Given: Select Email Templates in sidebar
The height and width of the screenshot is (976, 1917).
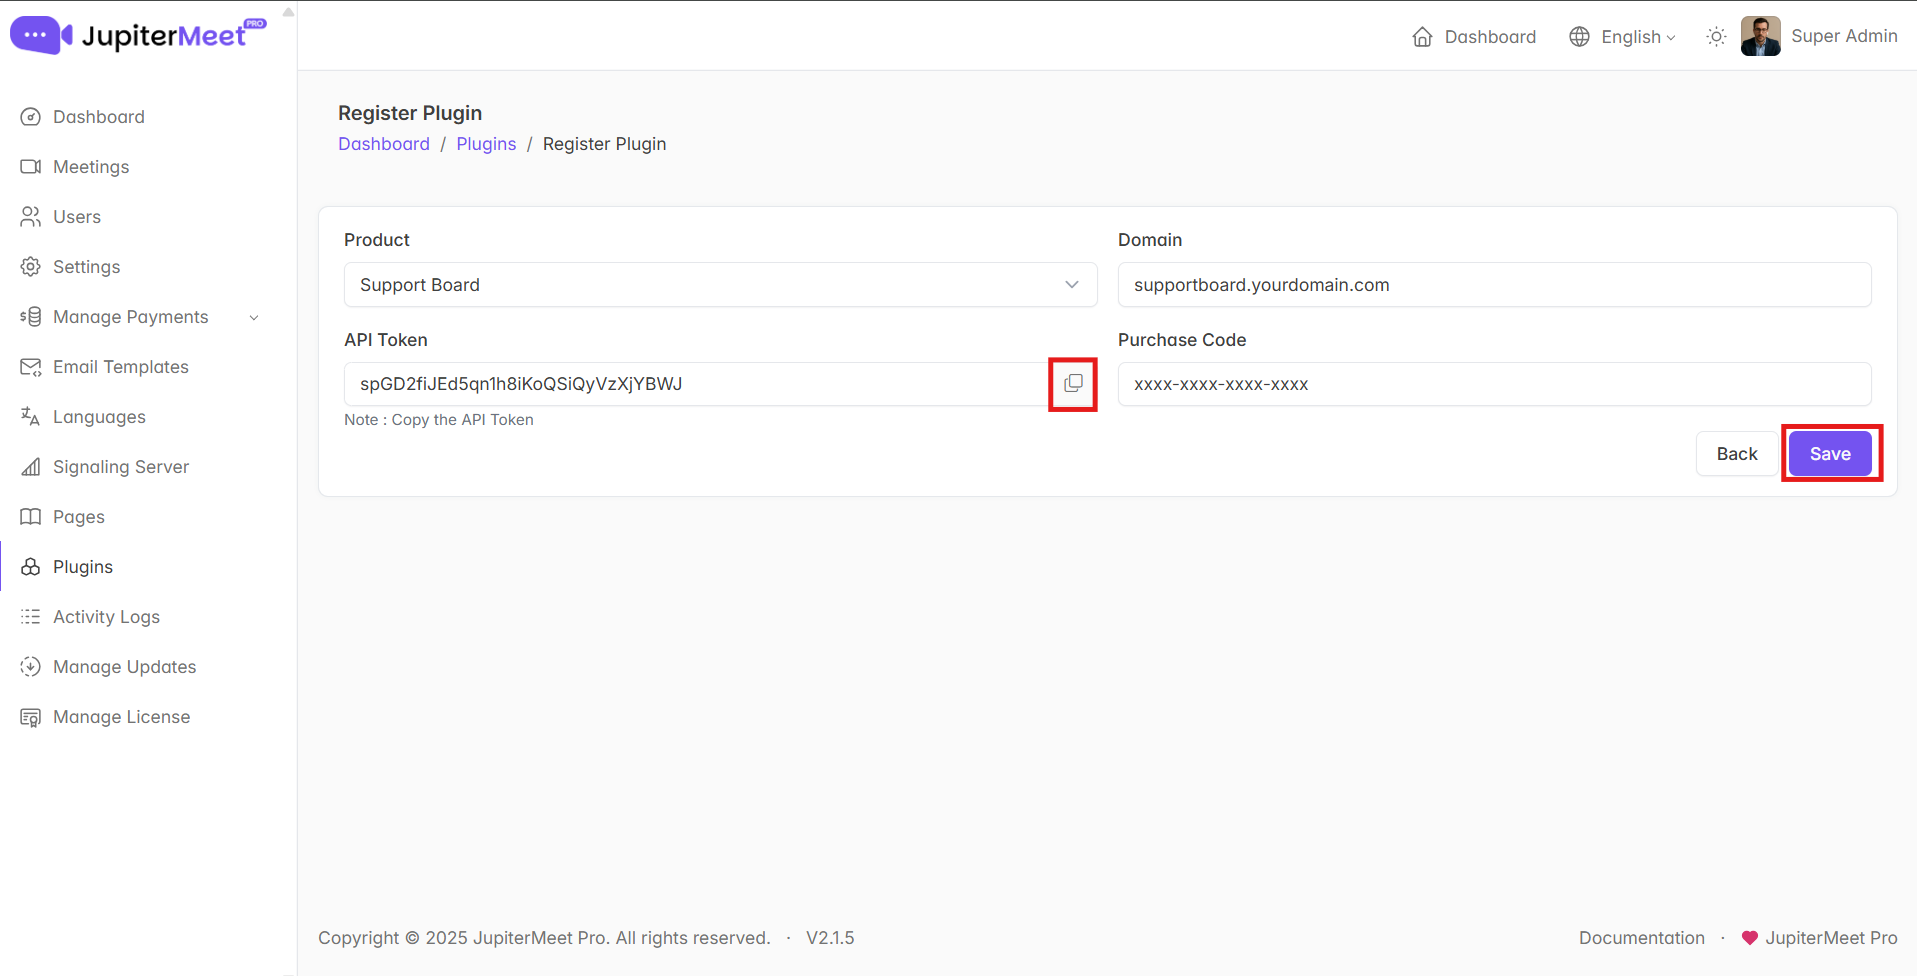Looking at the screenshot, I should (121, 367).
